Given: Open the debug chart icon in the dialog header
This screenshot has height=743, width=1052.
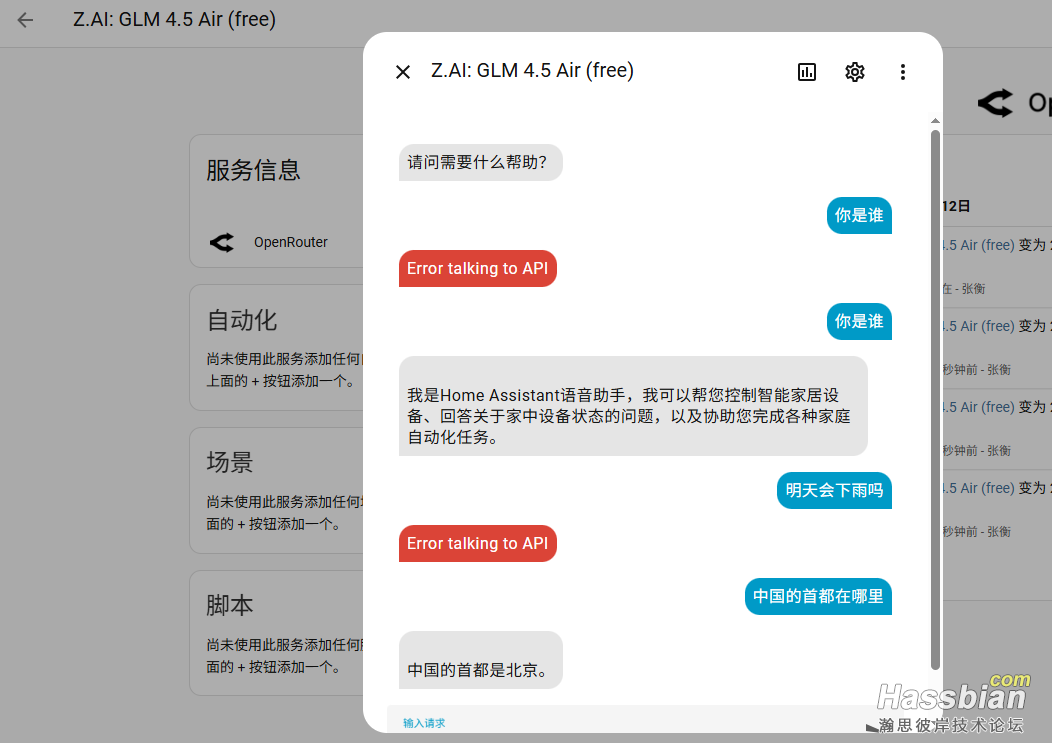Looking at the screenshot, I should coord(806,72).
